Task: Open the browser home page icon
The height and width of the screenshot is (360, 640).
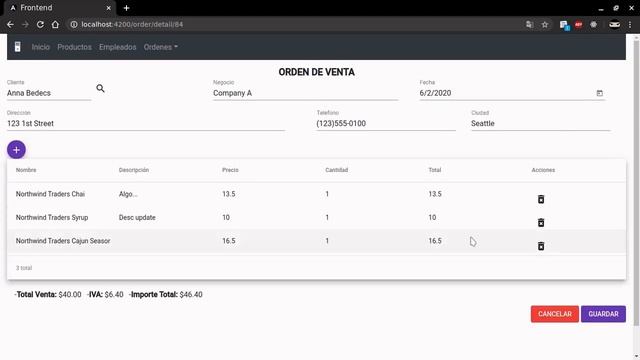Action: pos(55,24)
